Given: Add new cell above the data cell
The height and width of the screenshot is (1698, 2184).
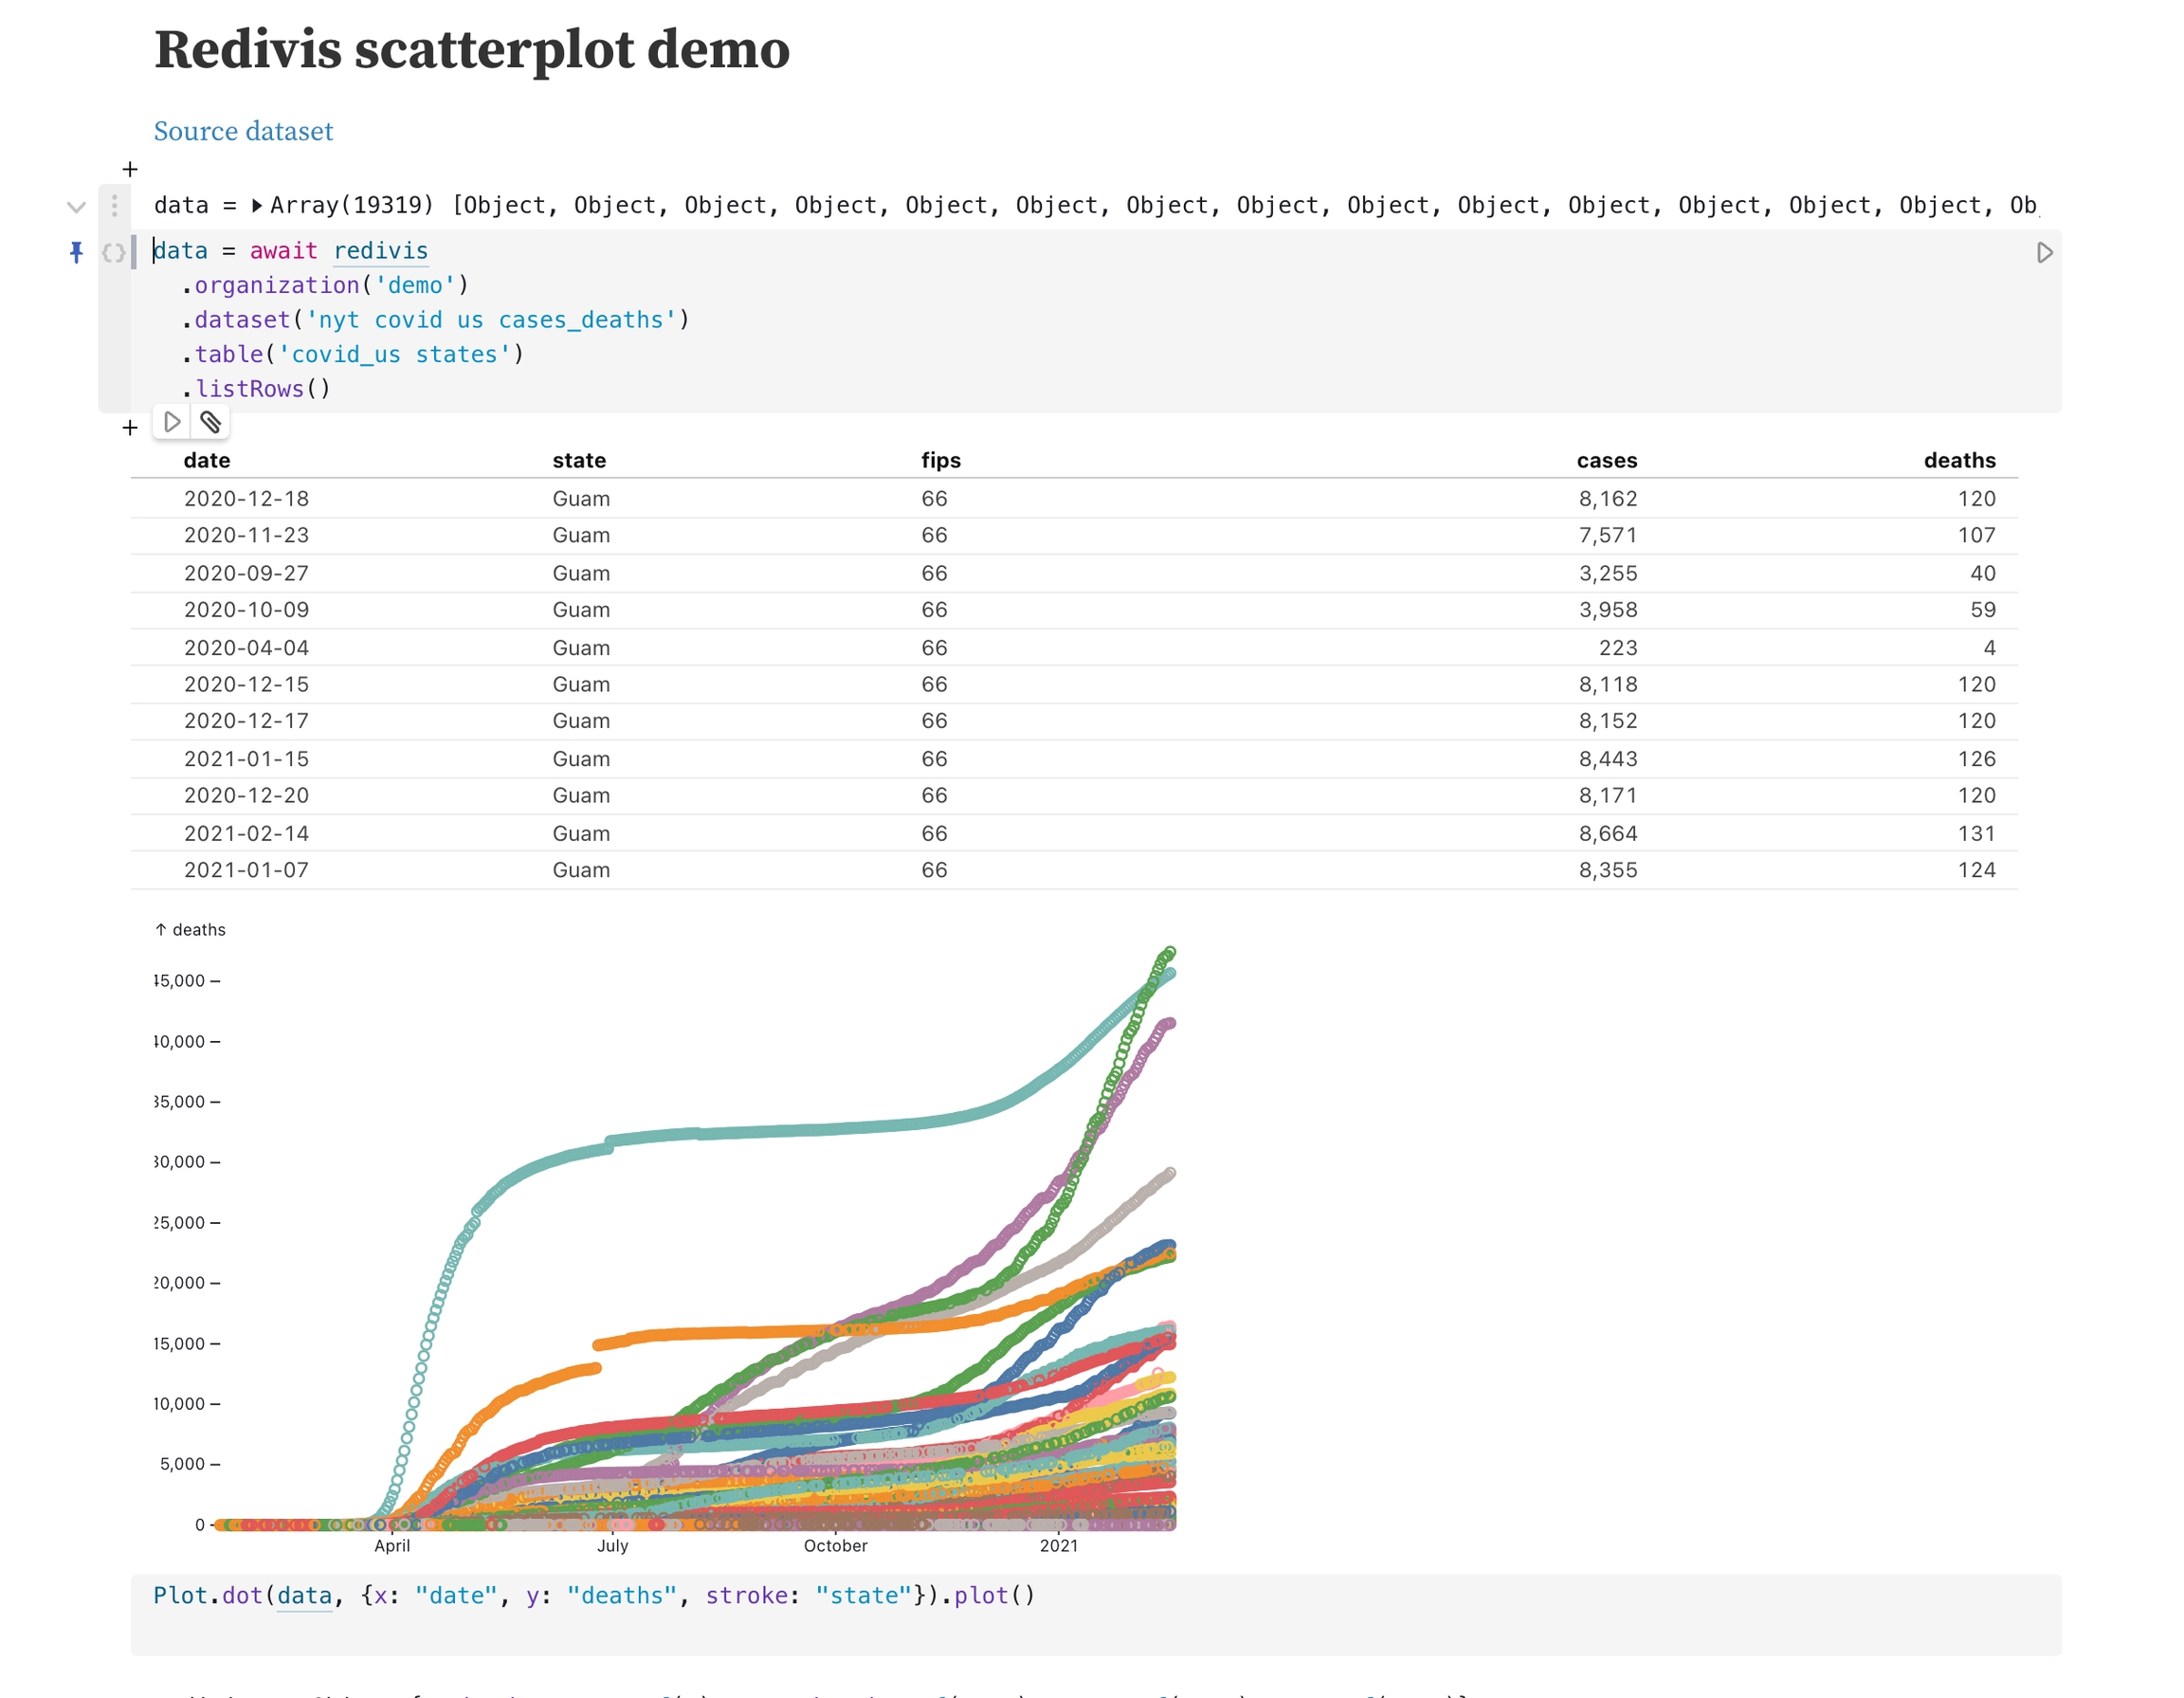Looking at the screenshot, I should 130,169.
